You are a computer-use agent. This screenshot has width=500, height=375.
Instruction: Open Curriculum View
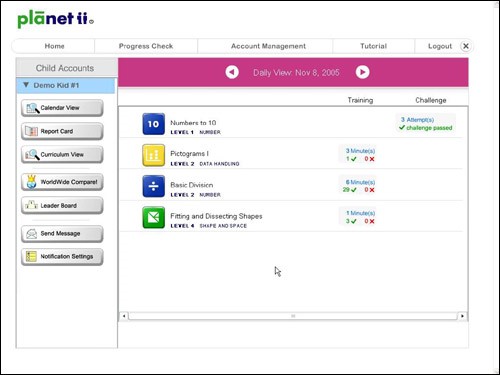coord(62,155)
